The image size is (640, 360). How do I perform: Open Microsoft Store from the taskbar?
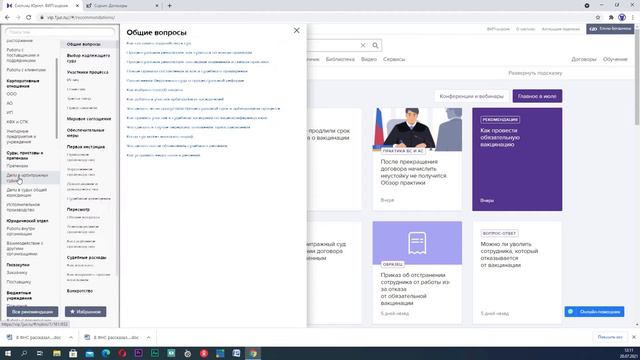(x=73, y=353)
